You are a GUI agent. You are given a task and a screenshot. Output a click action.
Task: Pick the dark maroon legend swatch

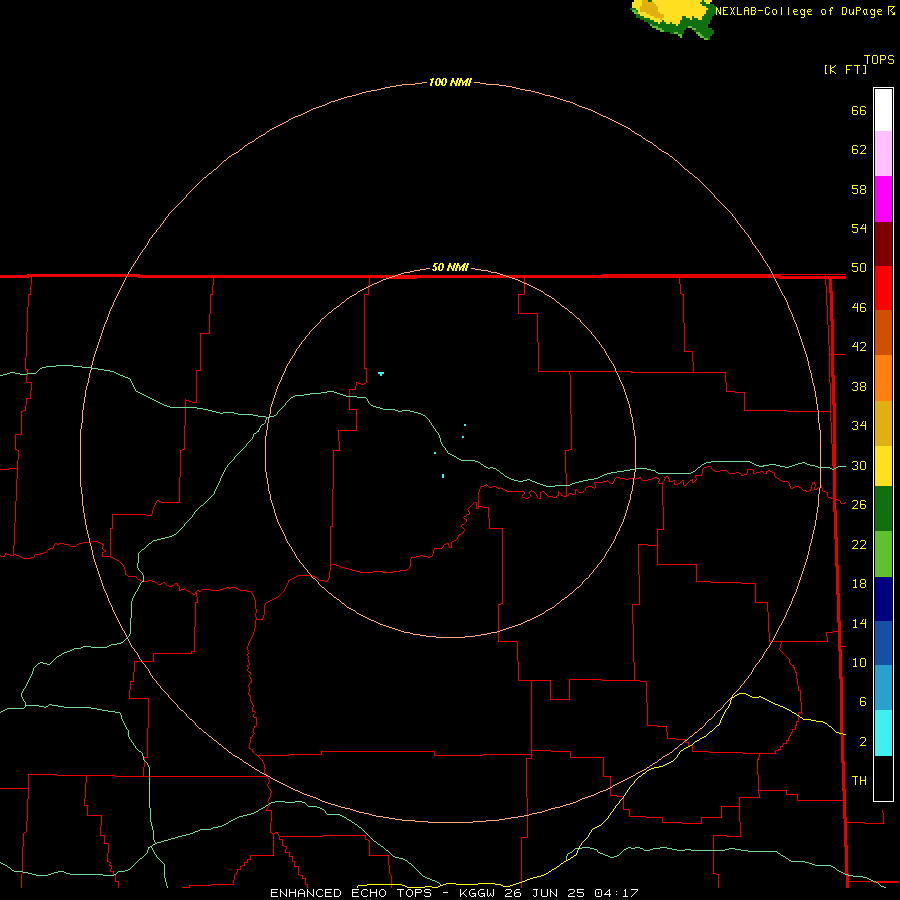[x=883, y=245]
